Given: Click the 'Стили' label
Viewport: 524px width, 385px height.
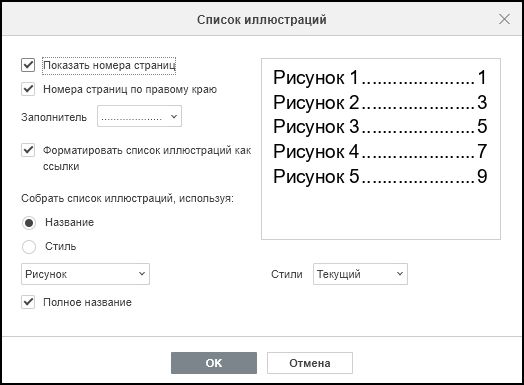Looking at the screenshot, I should tap(286, 274).
